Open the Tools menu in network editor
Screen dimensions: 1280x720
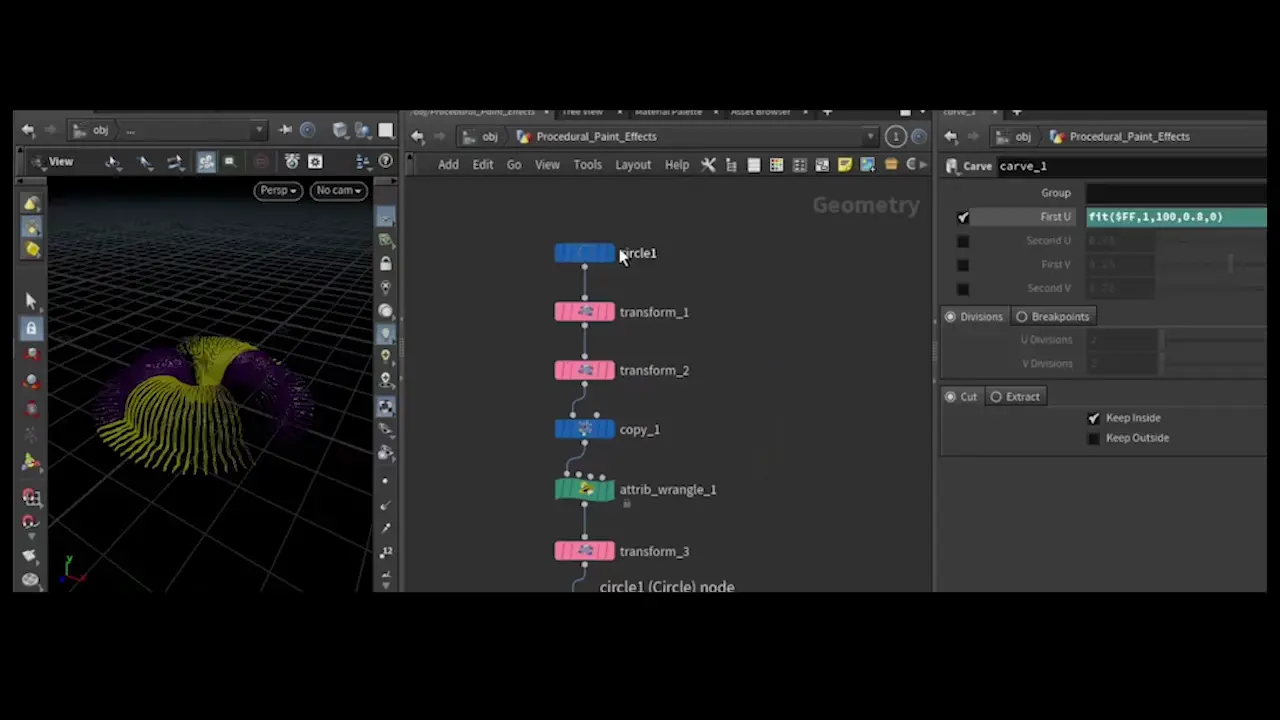point(588,164)
